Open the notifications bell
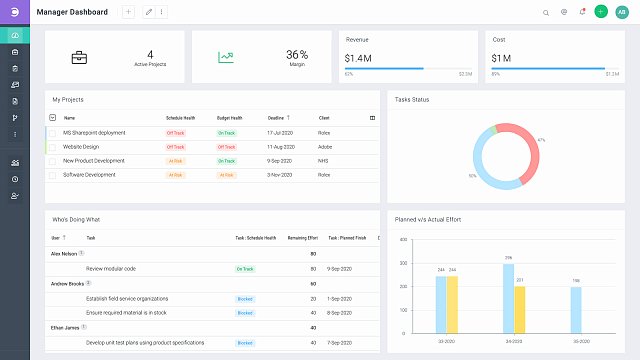Viewport: 640px width, 360px height. [582, 12]
